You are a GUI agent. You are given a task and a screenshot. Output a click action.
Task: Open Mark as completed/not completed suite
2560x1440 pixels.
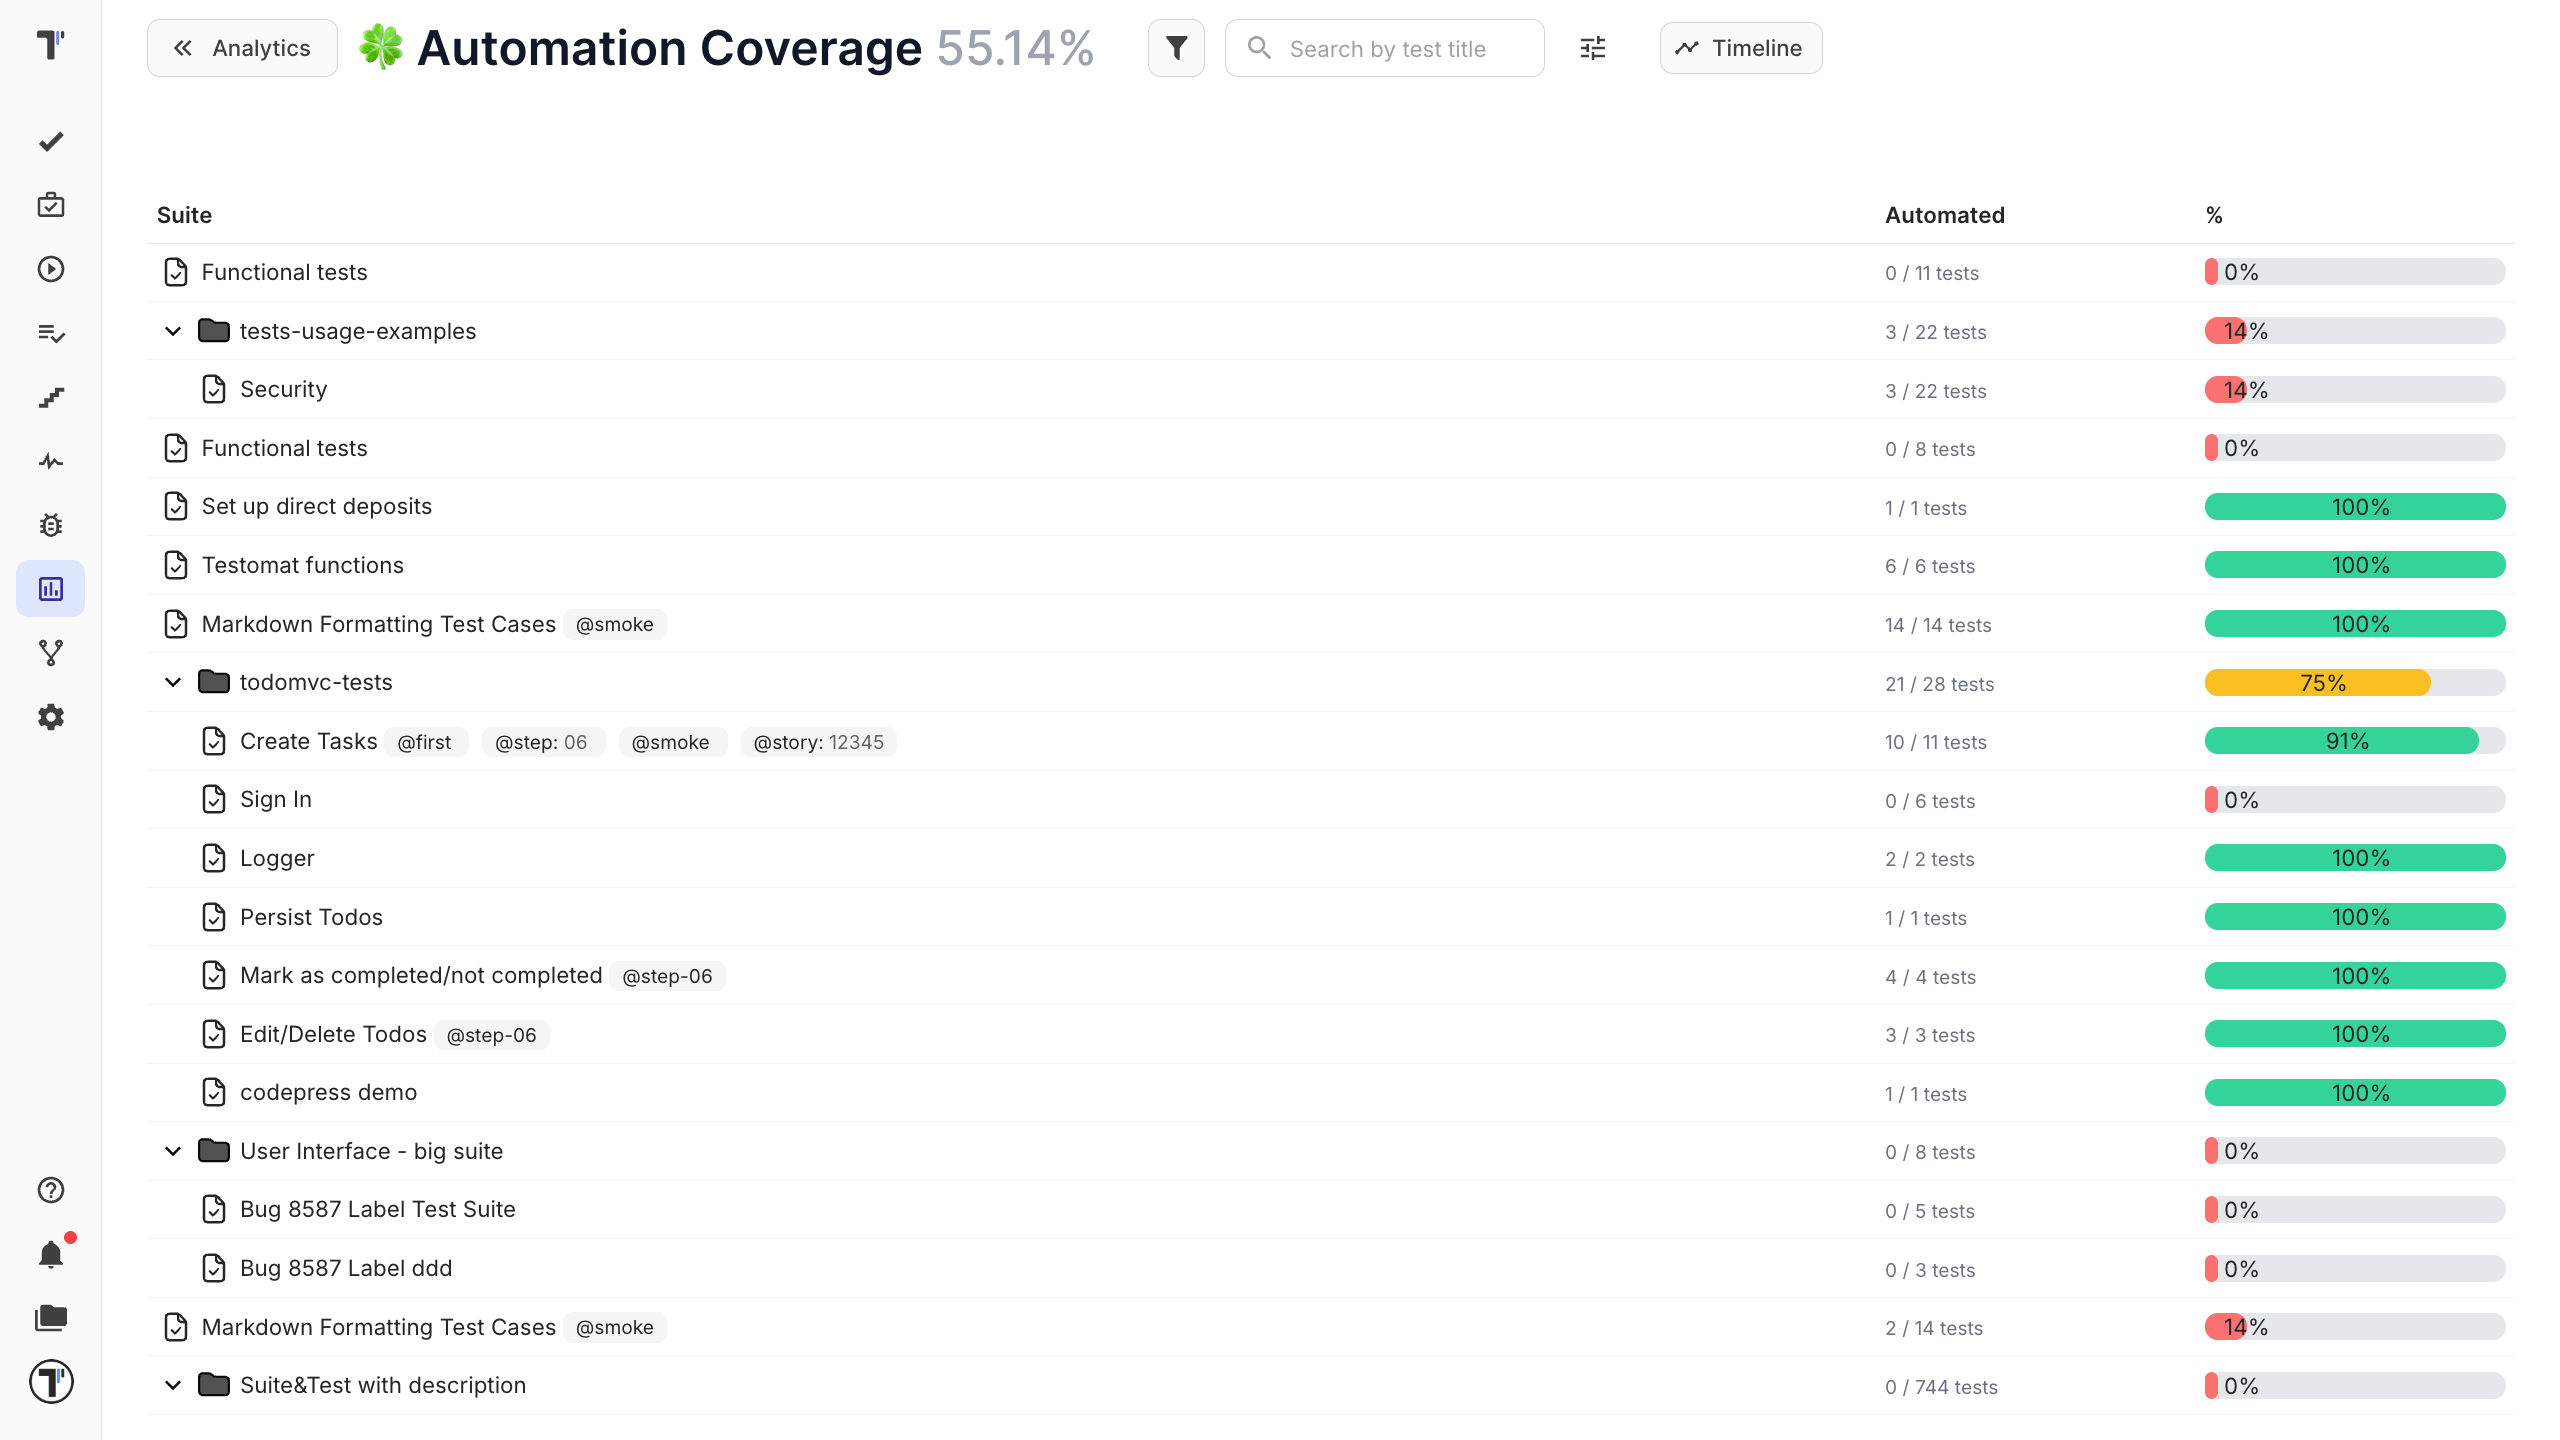(x=421, y=975)
